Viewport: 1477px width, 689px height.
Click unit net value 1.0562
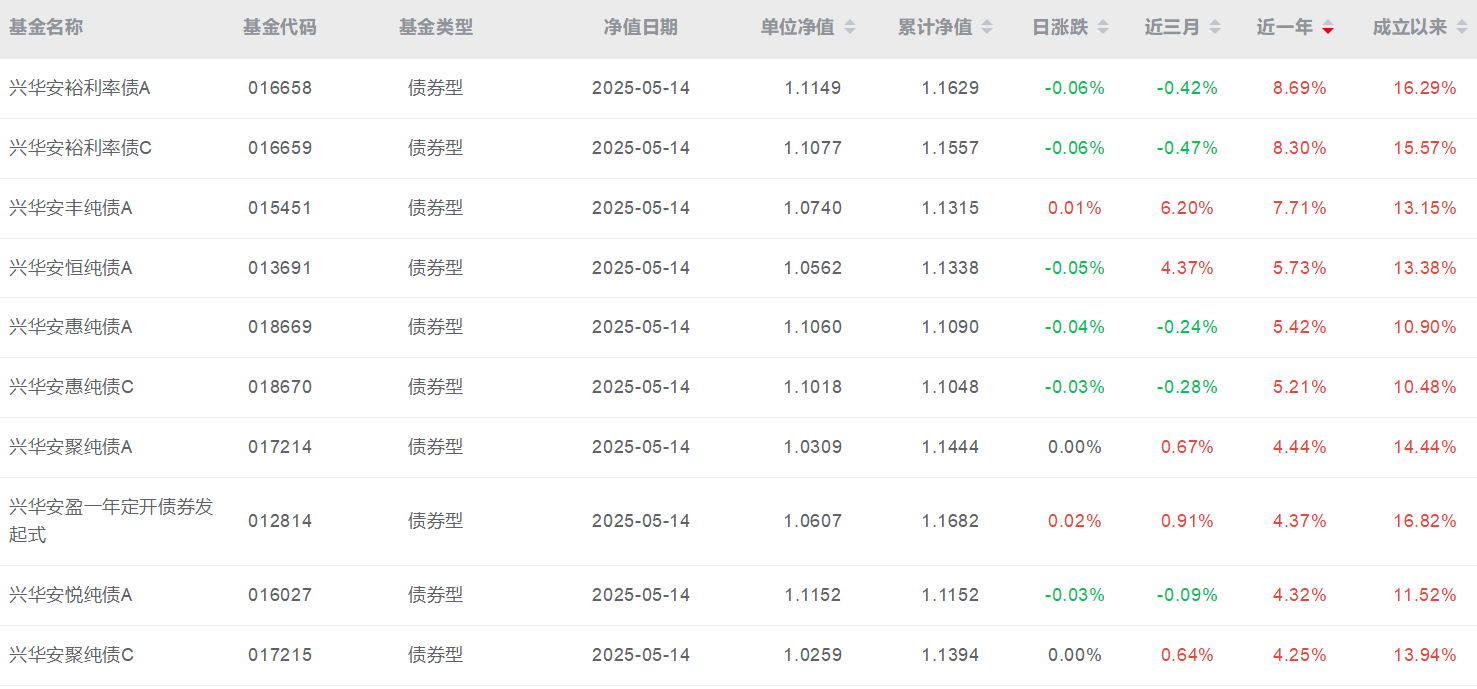[x=813, y=268]
